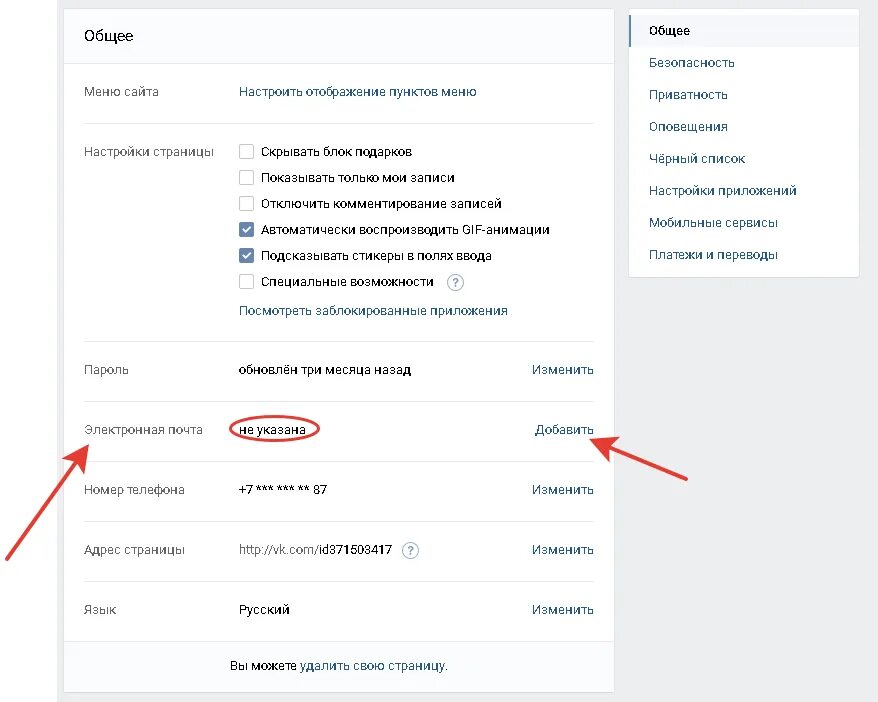The image size is (878, 702).
Task: Select Чёрный список in sidebar
Action: 697,159
